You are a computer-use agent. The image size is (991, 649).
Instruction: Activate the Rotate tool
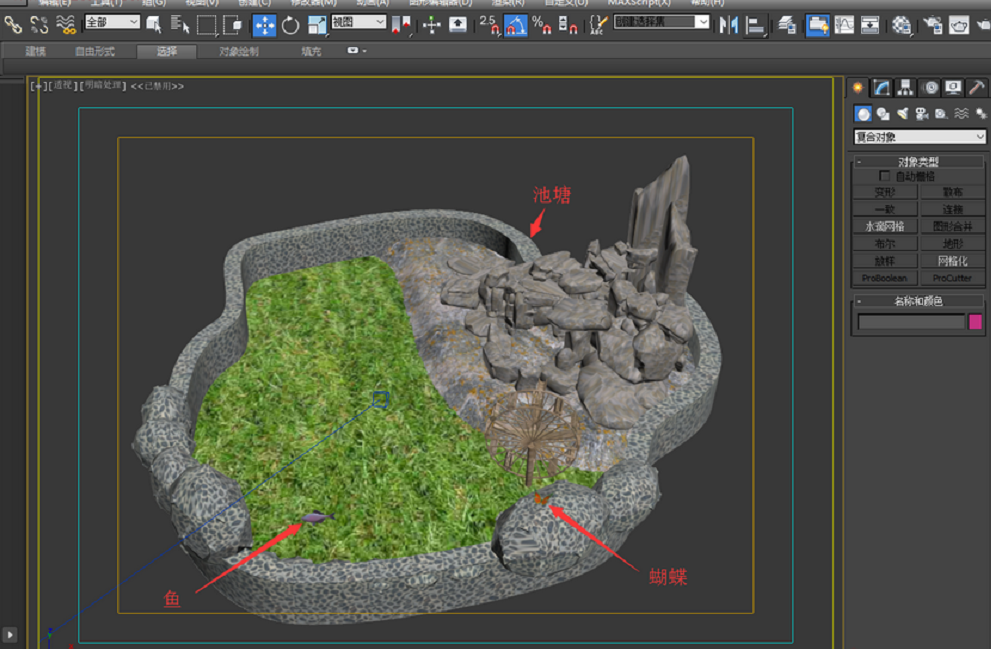point(291,25)
